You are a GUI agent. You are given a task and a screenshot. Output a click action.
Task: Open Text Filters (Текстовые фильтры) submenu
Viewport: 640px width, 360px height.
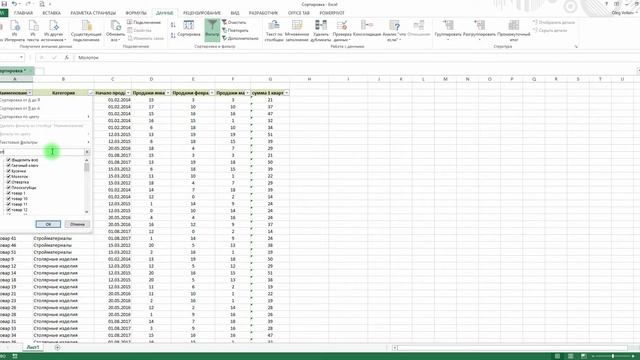tap(45, 142)
